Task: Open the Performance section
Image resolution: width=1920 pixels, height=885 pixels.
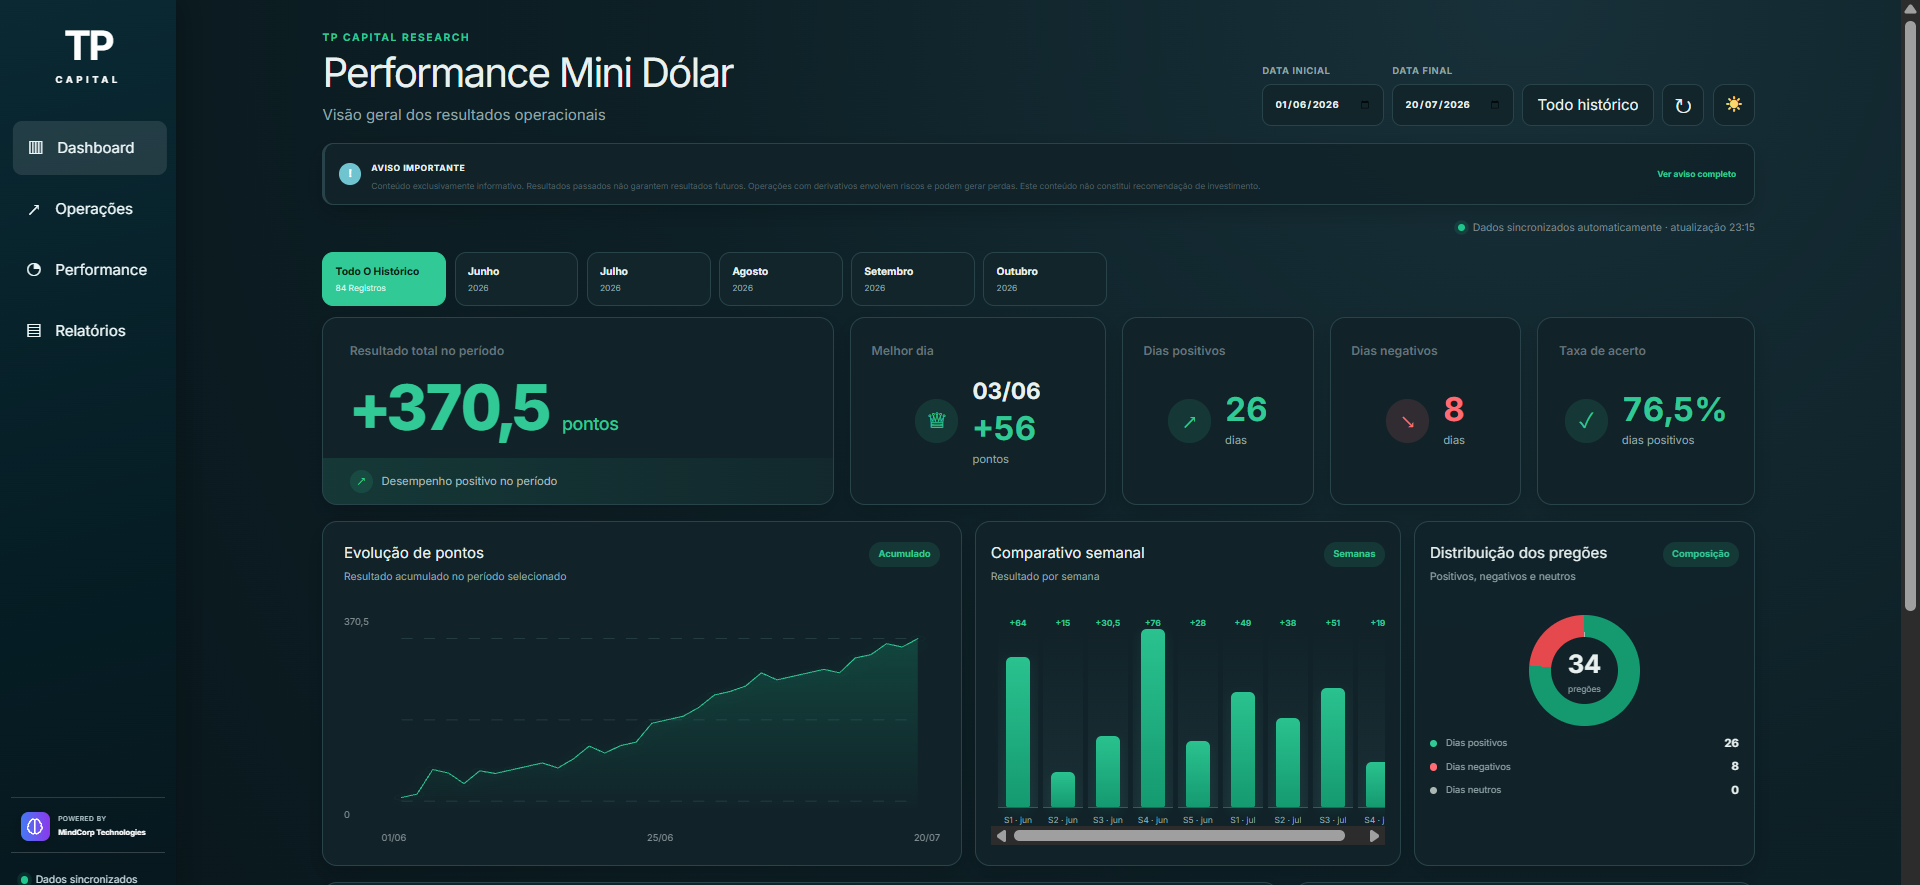Action: 90,270
